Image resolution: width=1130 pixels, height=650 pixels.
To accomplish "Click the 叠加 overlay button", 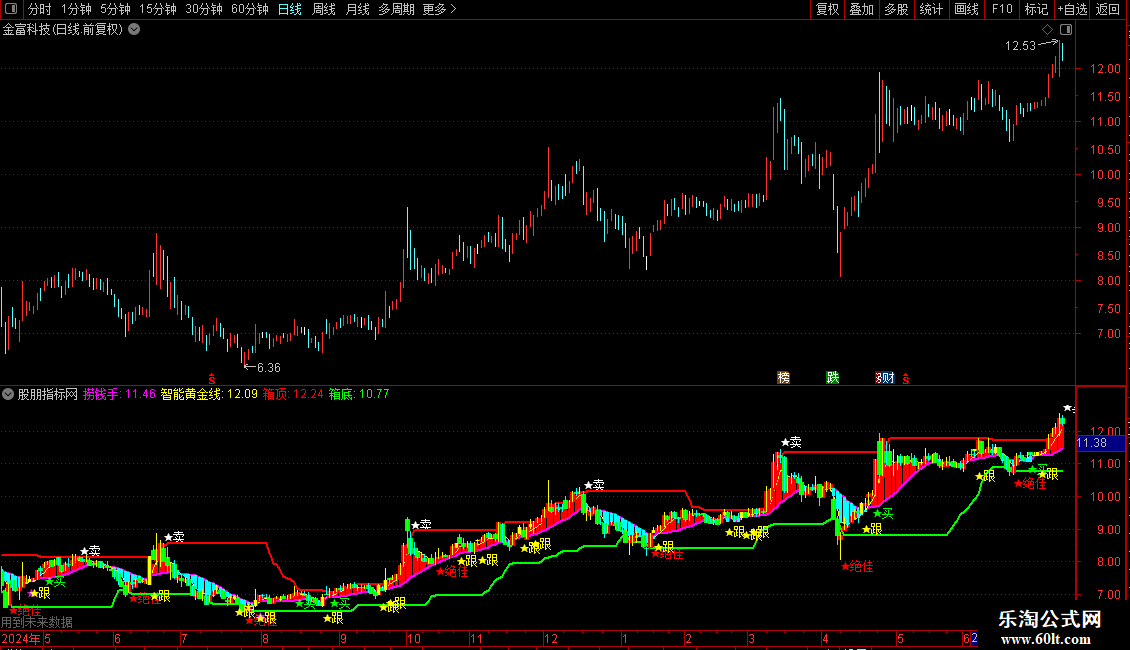I will pos(861,9).
